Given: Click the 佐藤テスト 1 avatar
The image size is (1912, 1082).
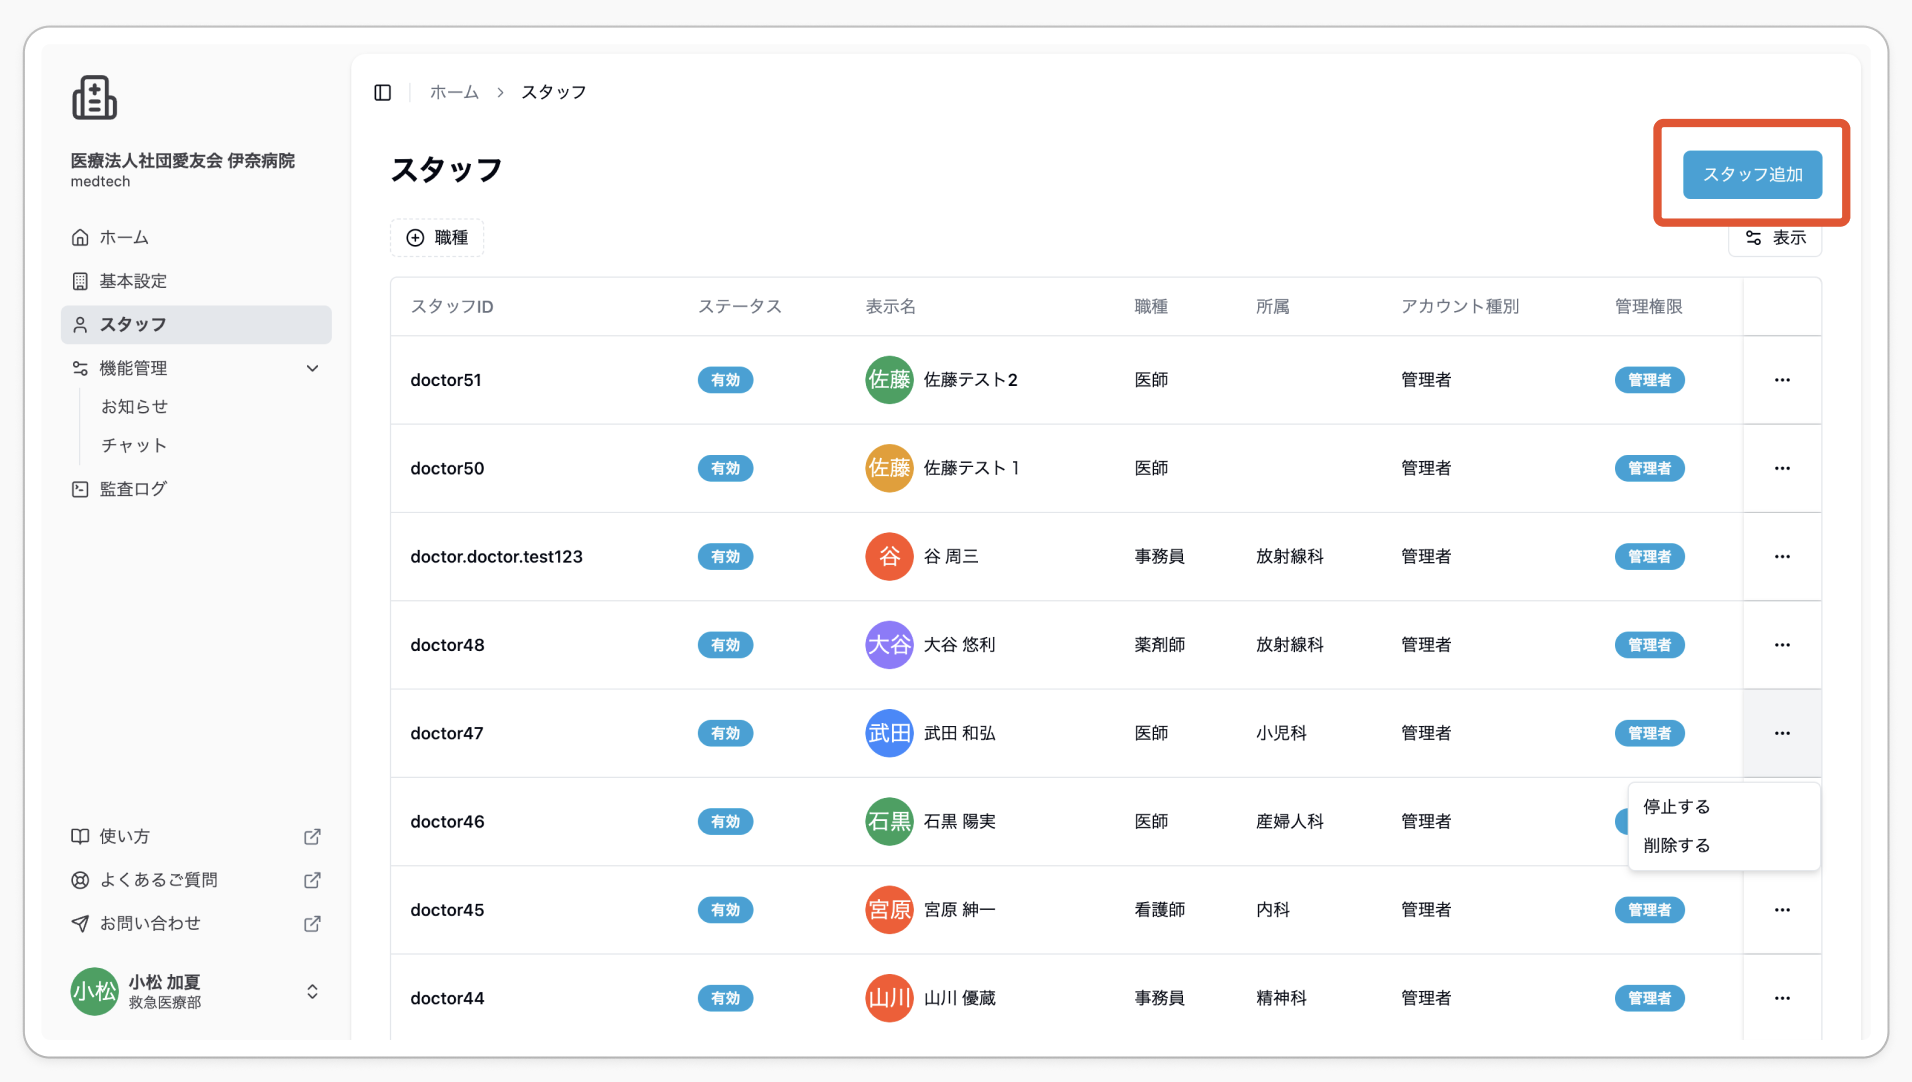Looking at the screenshot, I should point(889,468).
